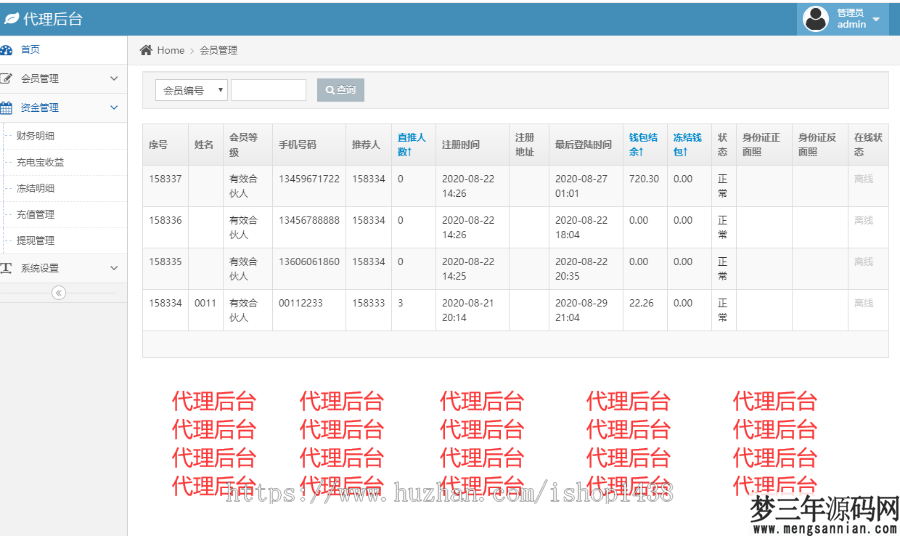This screenshot has width=900, height=536.
Task: Click the 系统设置 text icon in sidebar
Action: (6, 268)
